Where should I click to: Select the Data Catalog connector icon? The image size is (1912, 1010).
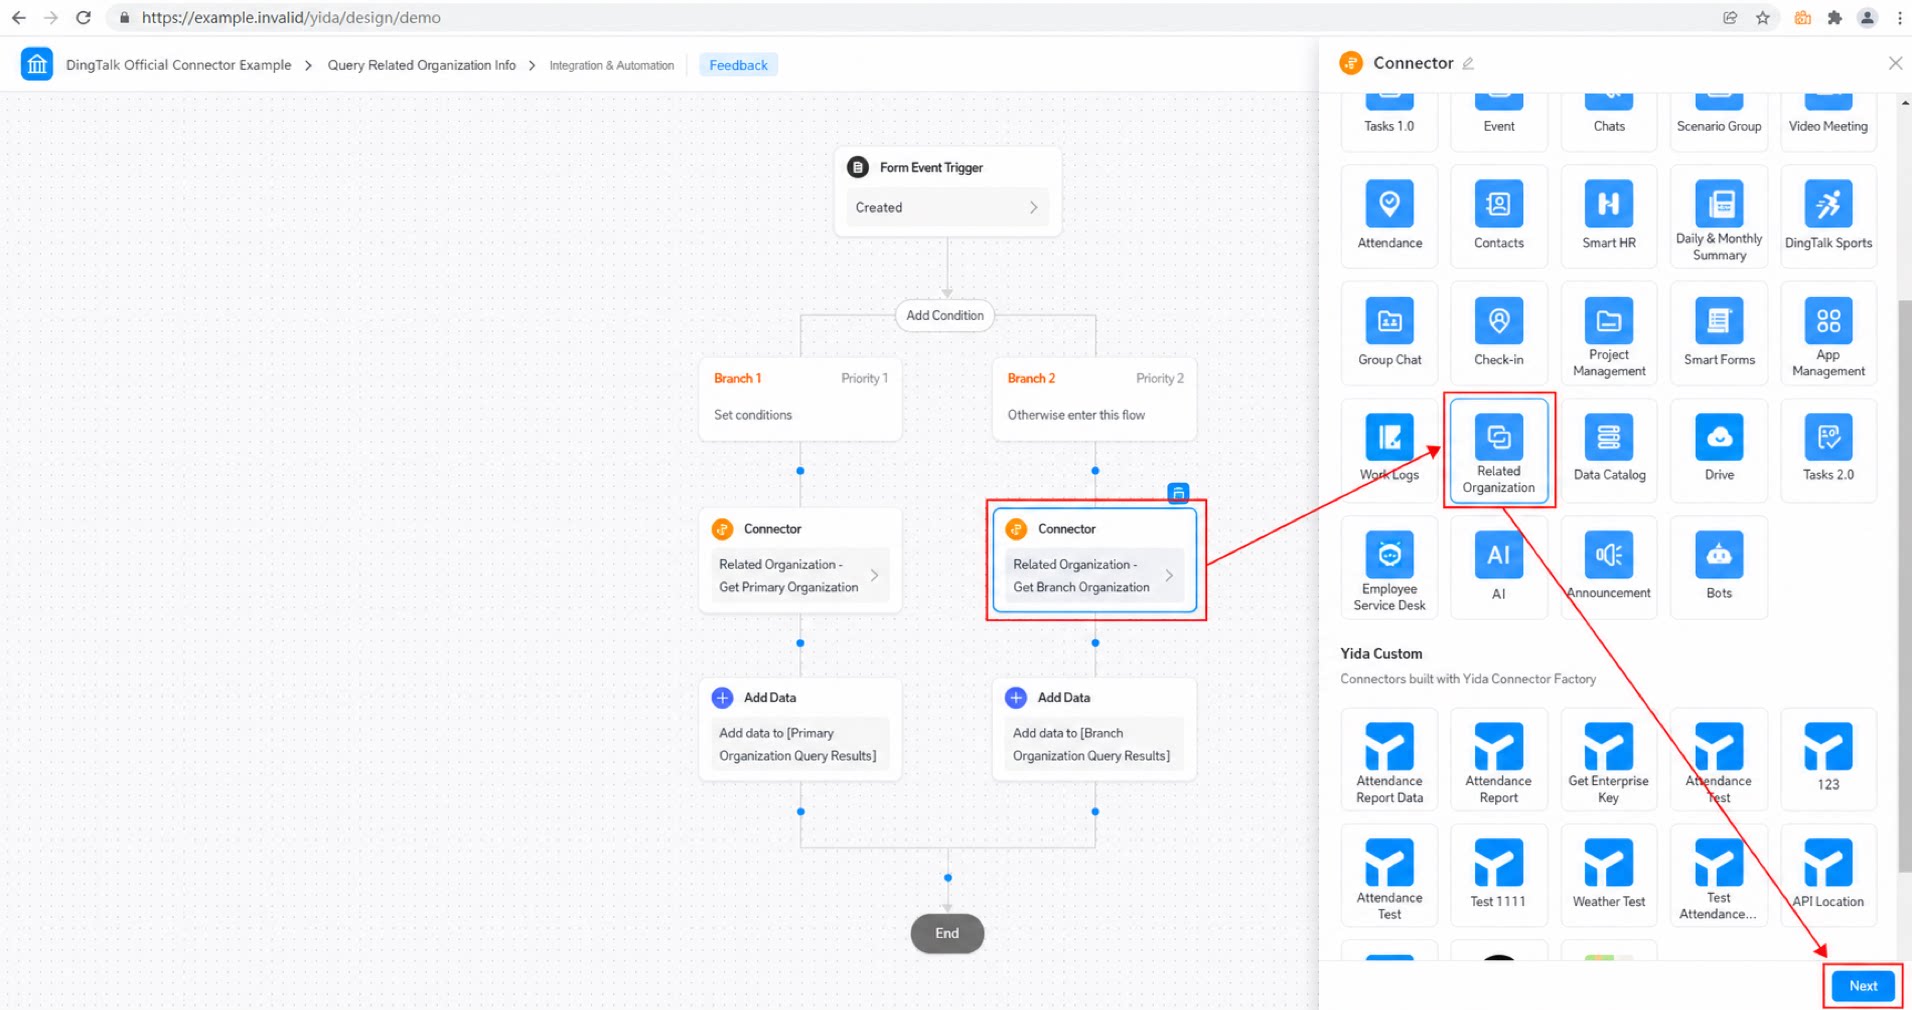1608,437
